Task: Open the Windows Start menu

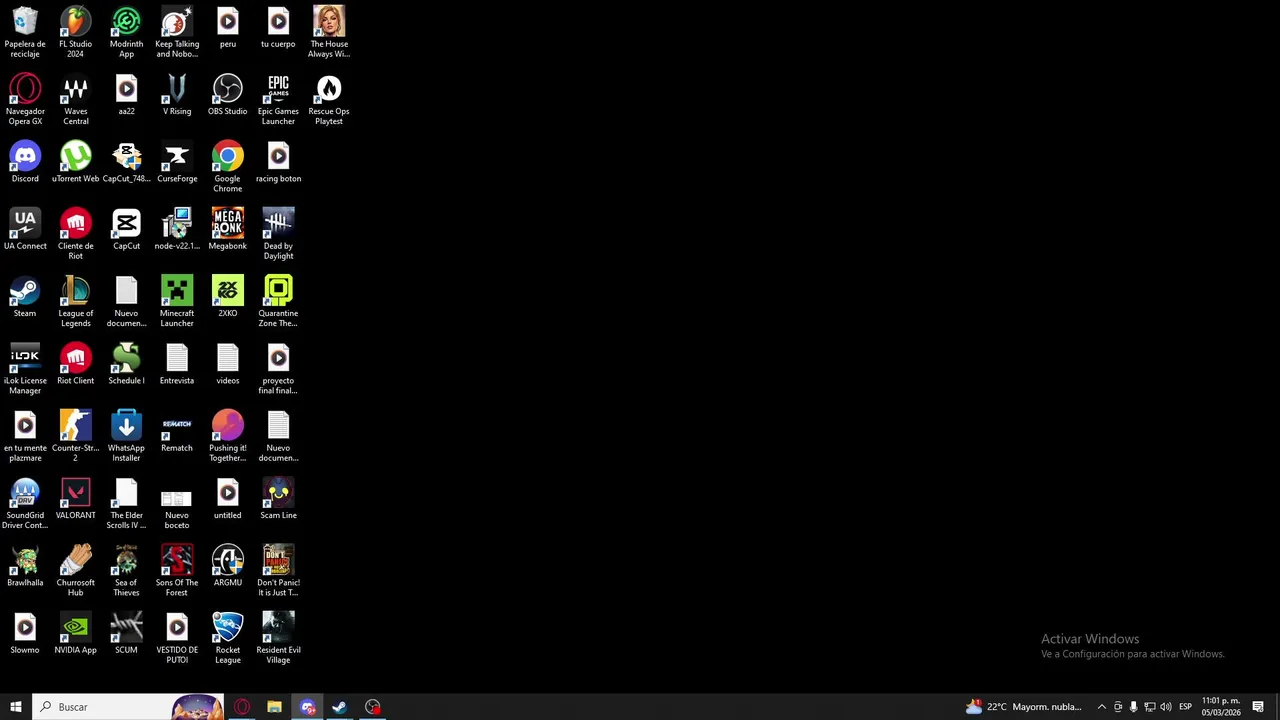Action: pyautogui.click(x=15, y=707)
